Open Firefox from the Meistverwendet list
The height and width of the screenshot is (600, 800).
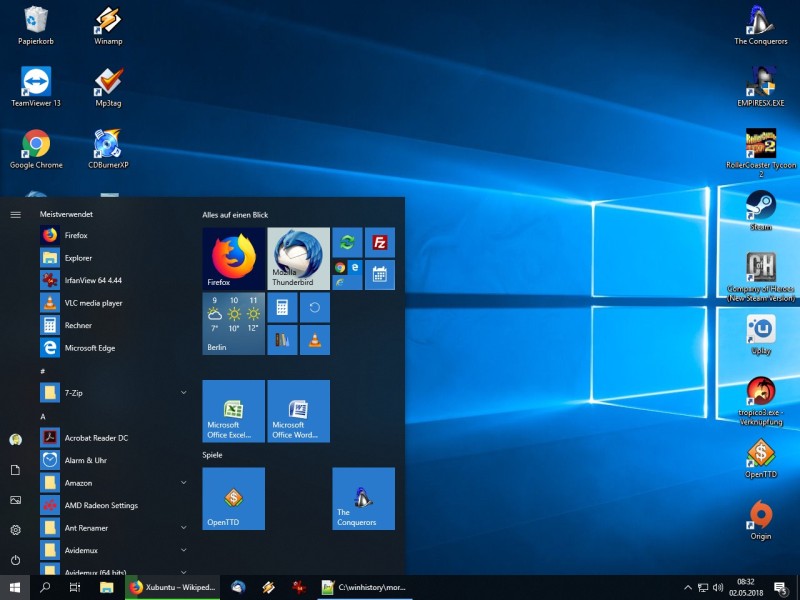click(x=113, y=235)
